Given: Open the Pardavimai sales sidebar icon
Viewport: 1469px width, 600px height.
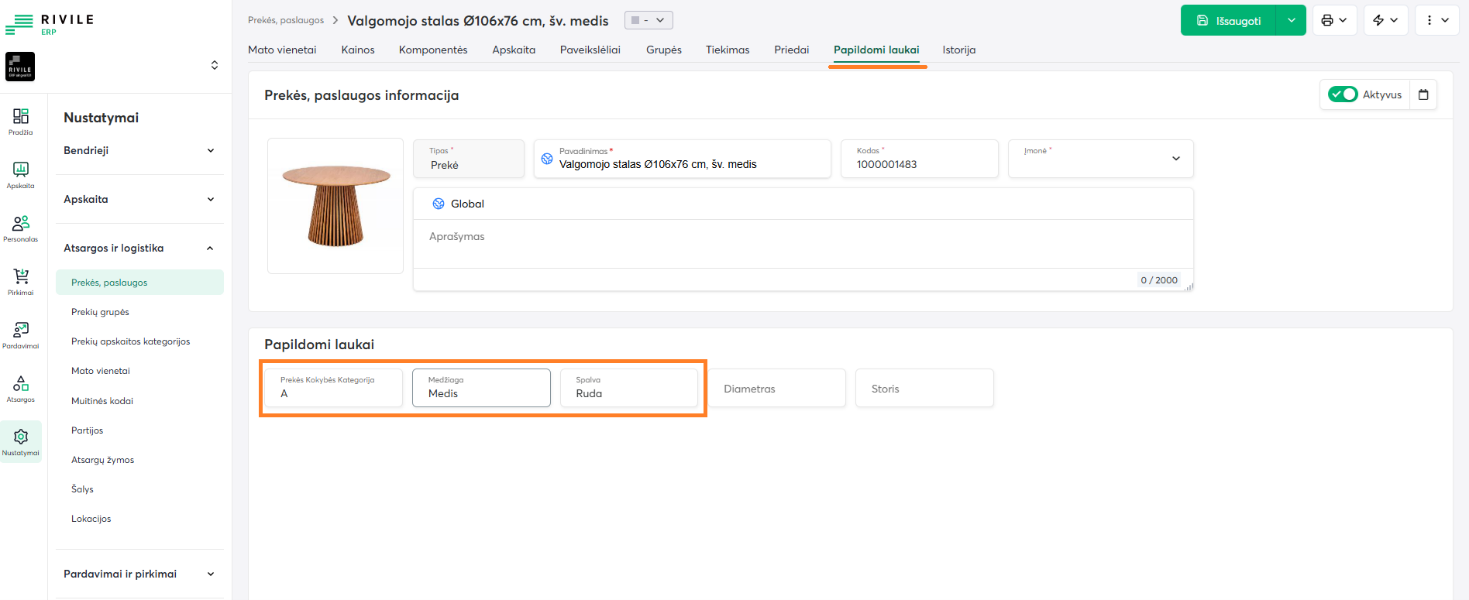Looking at the screenshot, I should pos(21,335).
